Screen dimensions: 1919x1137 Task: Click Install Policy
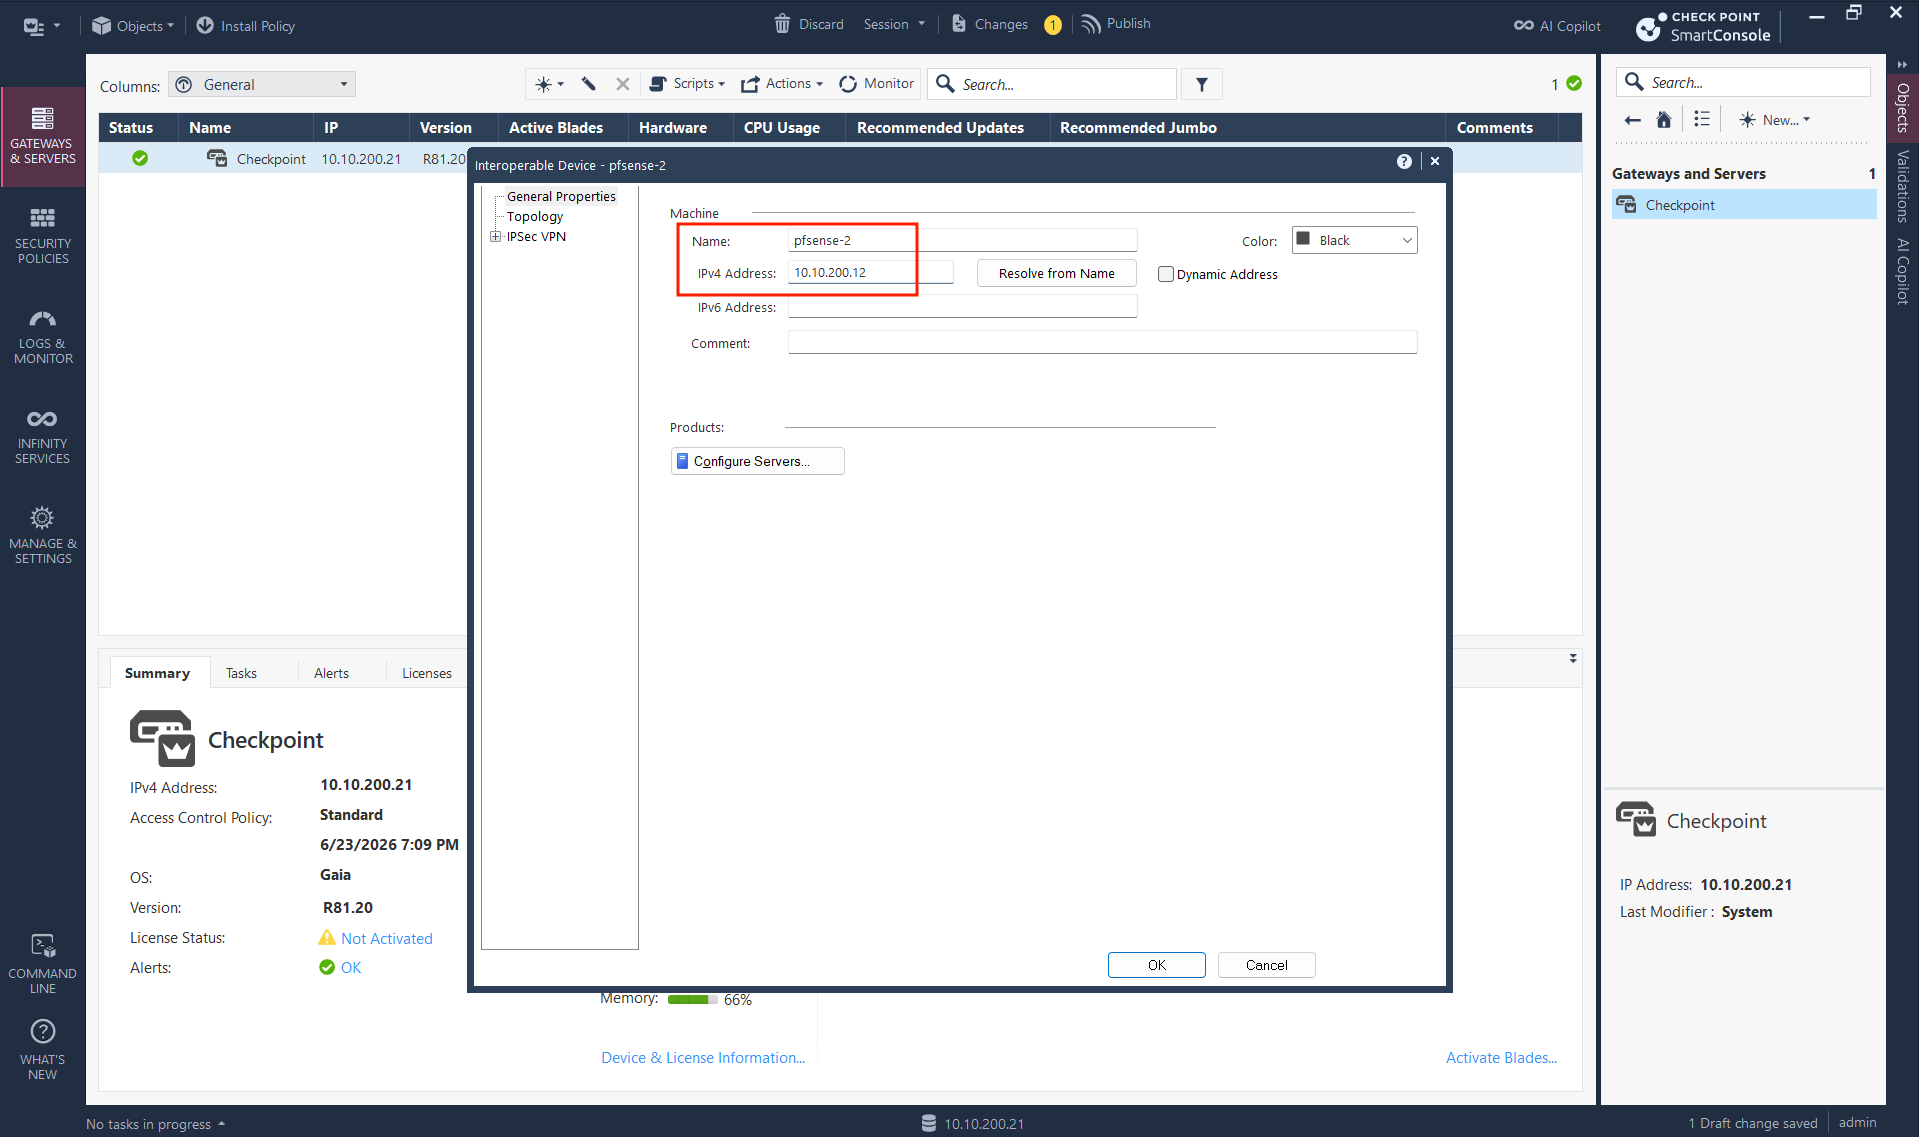pos(246,26)
